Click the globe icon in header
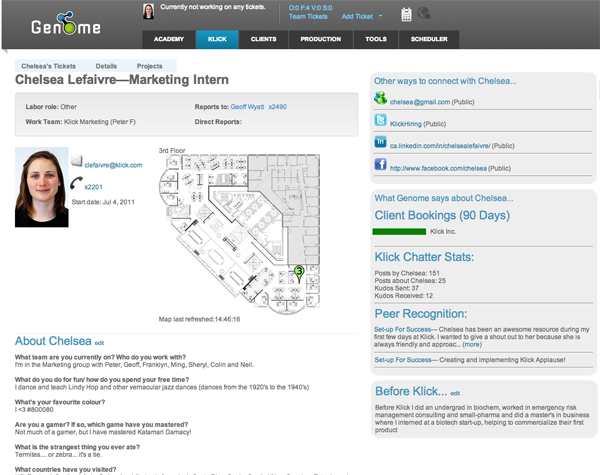Image resolution: width=600 pixels, height=475 pixels. (424, 13)
